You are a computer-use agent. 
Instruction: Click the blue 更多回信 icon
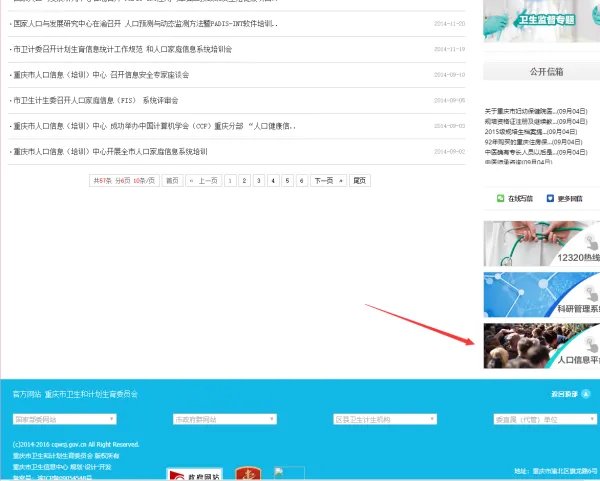[550, 198]
